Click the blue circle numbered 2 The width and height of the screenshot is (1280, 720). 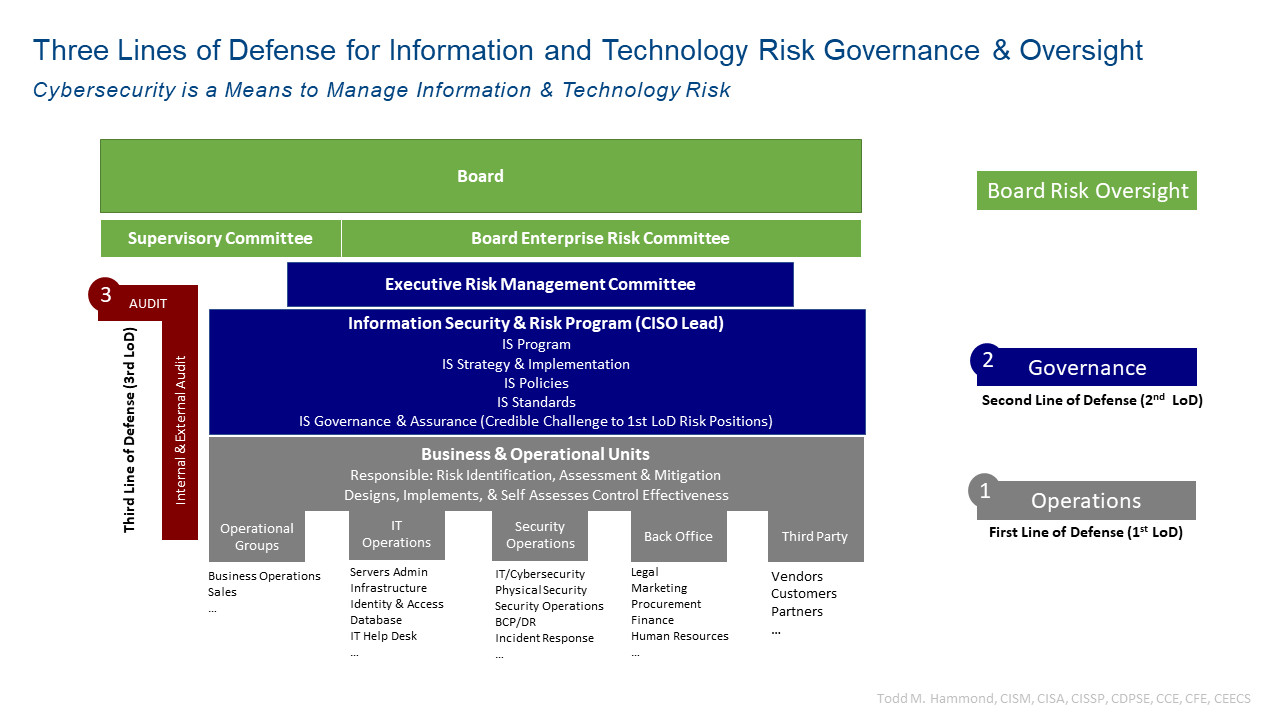987,361
